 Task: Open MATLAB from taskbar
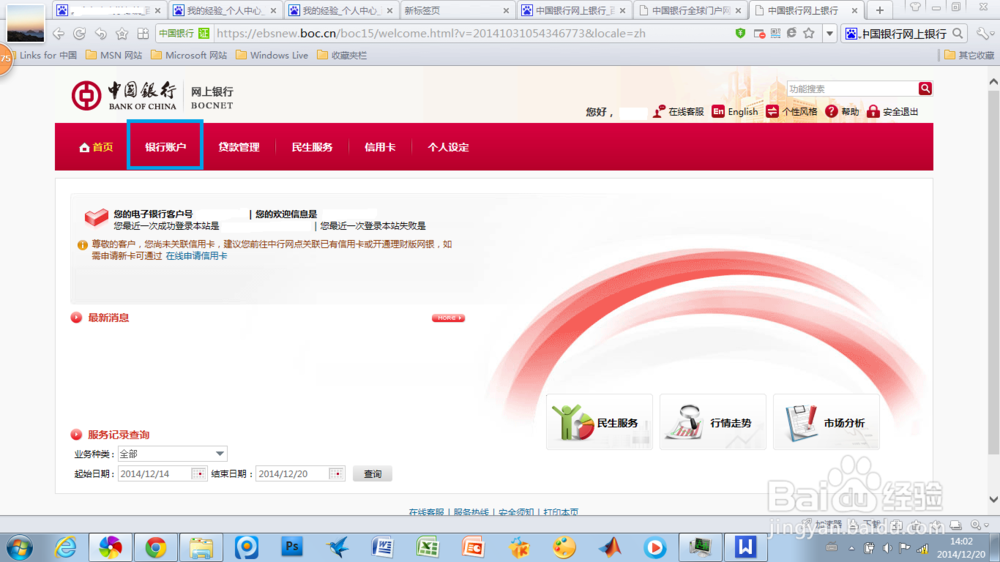(609, 547)
